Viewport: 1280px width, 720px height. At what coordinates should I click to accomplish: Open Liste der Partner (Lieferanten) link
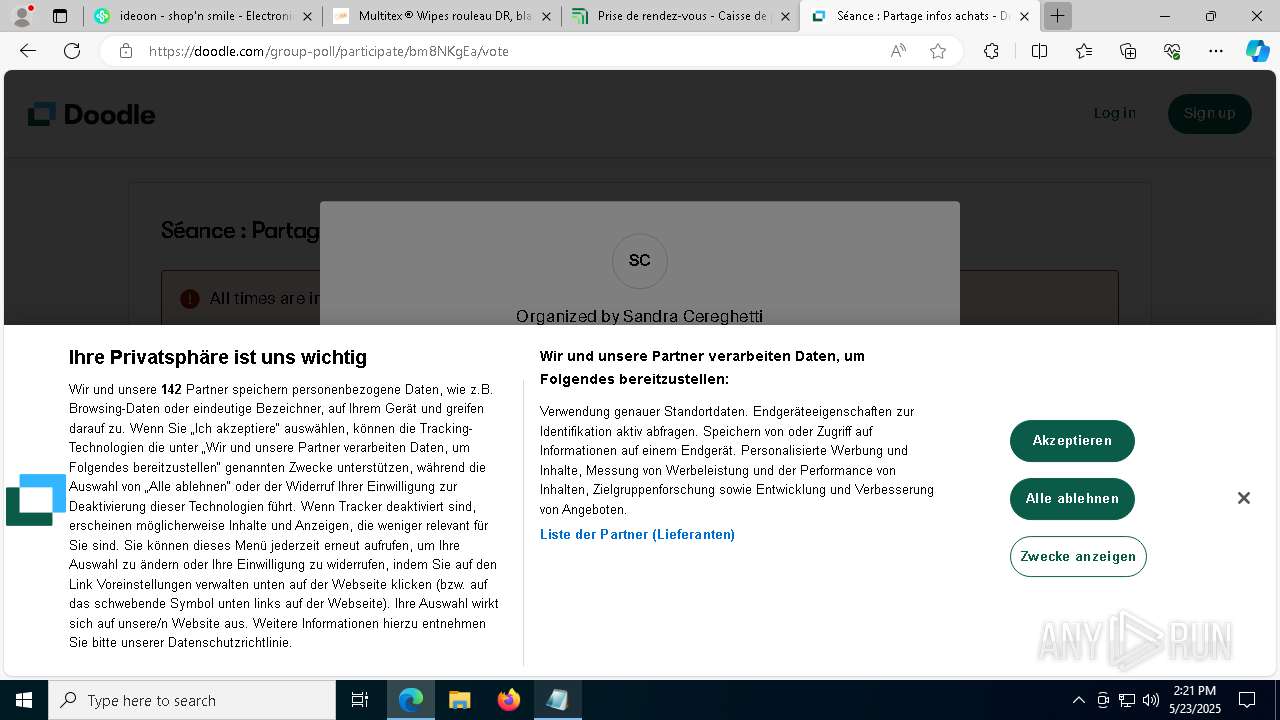637,535
